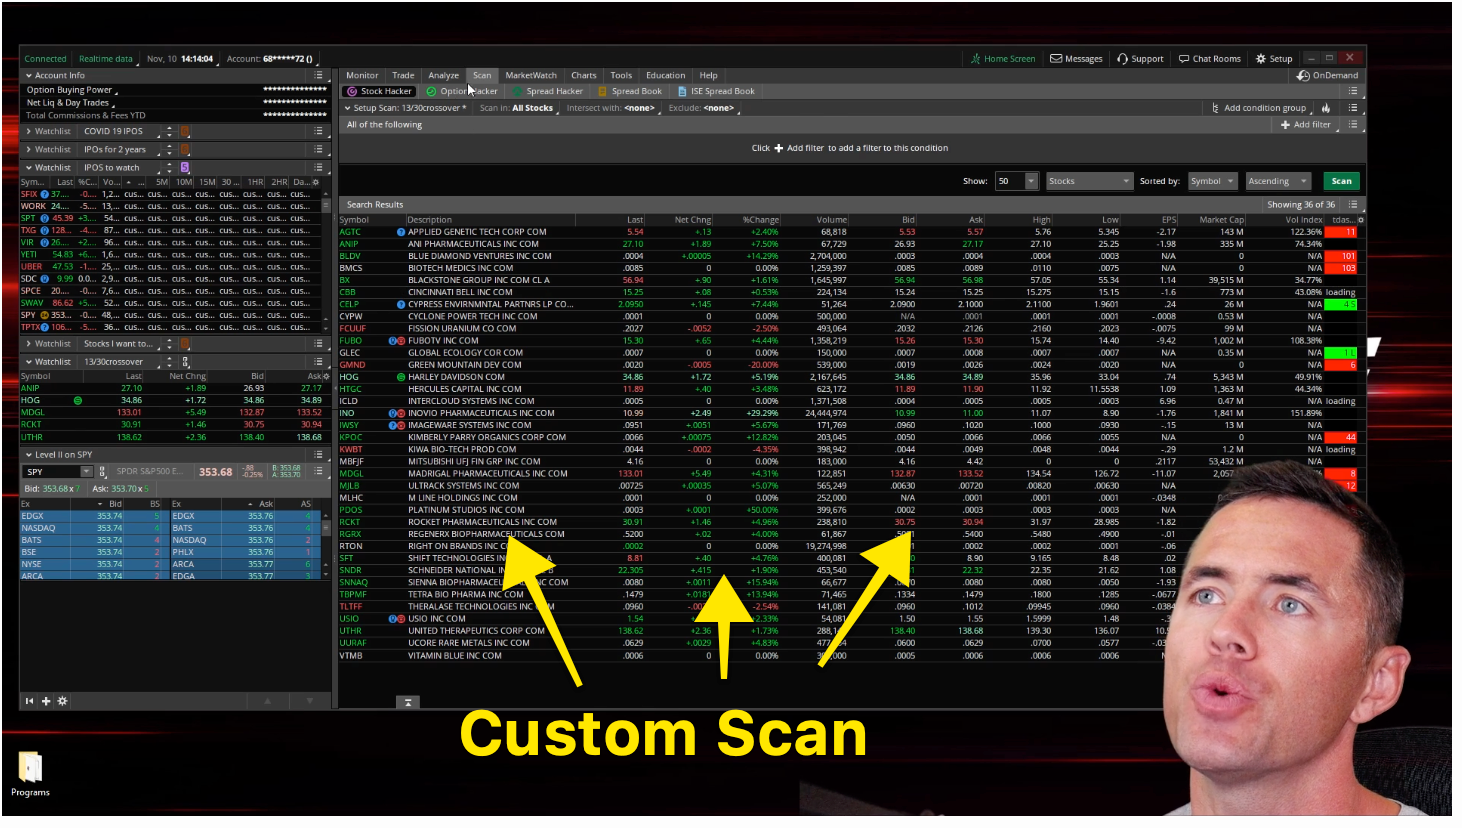Click the orange link icon for IPOs for 2 years
The height and width of the screenshot is (828, 1462).
(x=185, y=149)
